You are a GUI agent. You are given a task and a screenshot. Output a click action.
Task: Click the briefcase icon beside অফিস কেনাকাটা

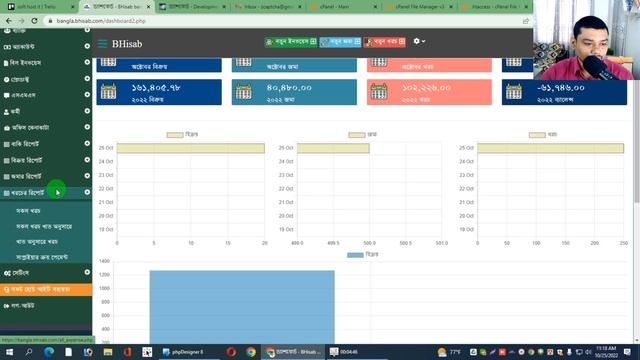point(7,128)
